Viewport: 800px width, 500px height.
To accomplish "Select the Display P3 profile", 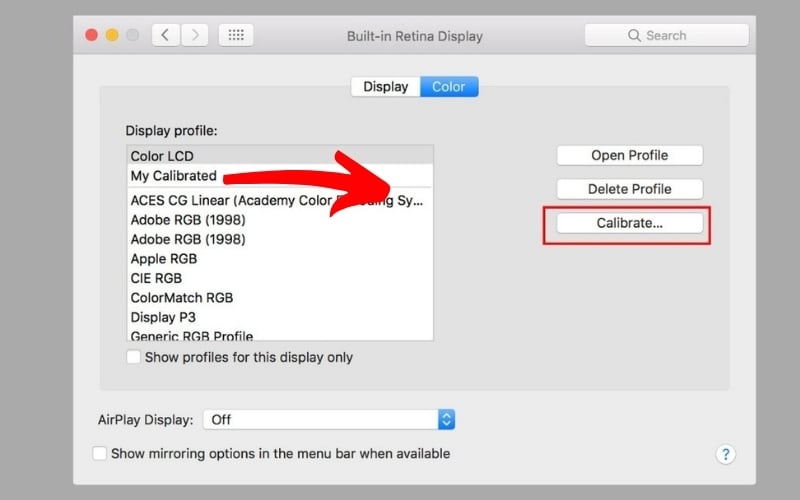I will click(280, 317).
